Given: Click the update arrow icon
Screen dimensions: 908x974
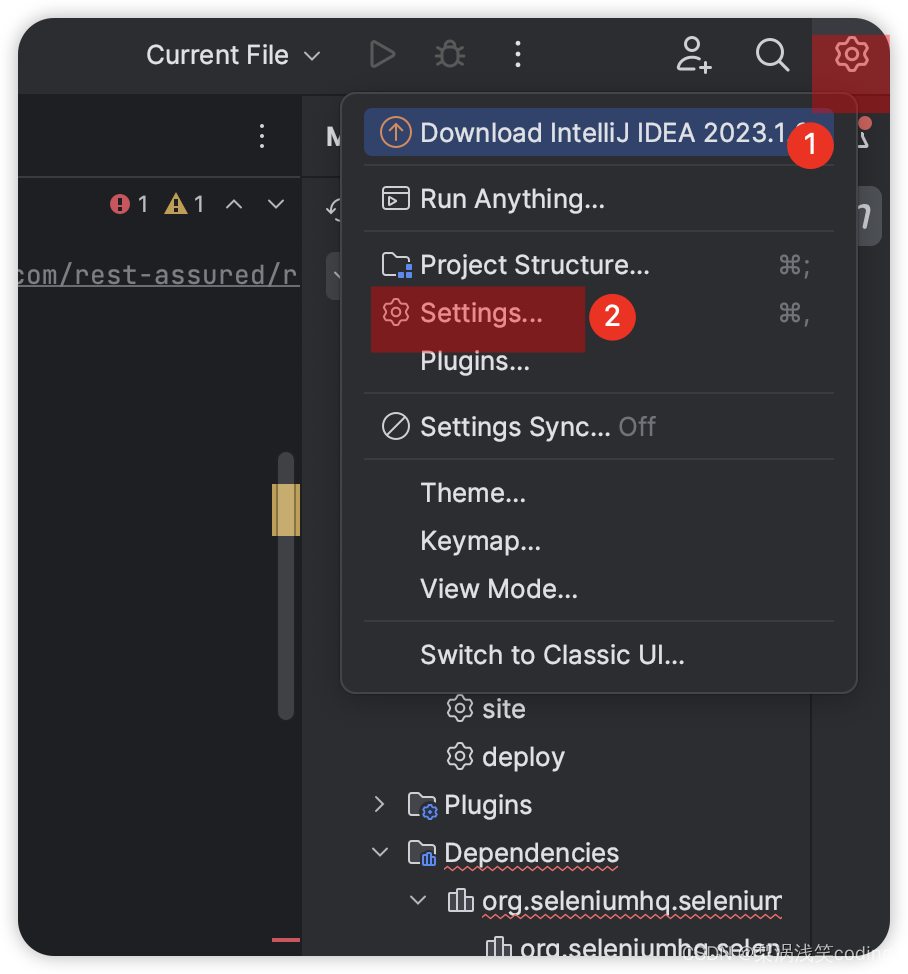Looking at the screenshot, I should coord(396,132).
